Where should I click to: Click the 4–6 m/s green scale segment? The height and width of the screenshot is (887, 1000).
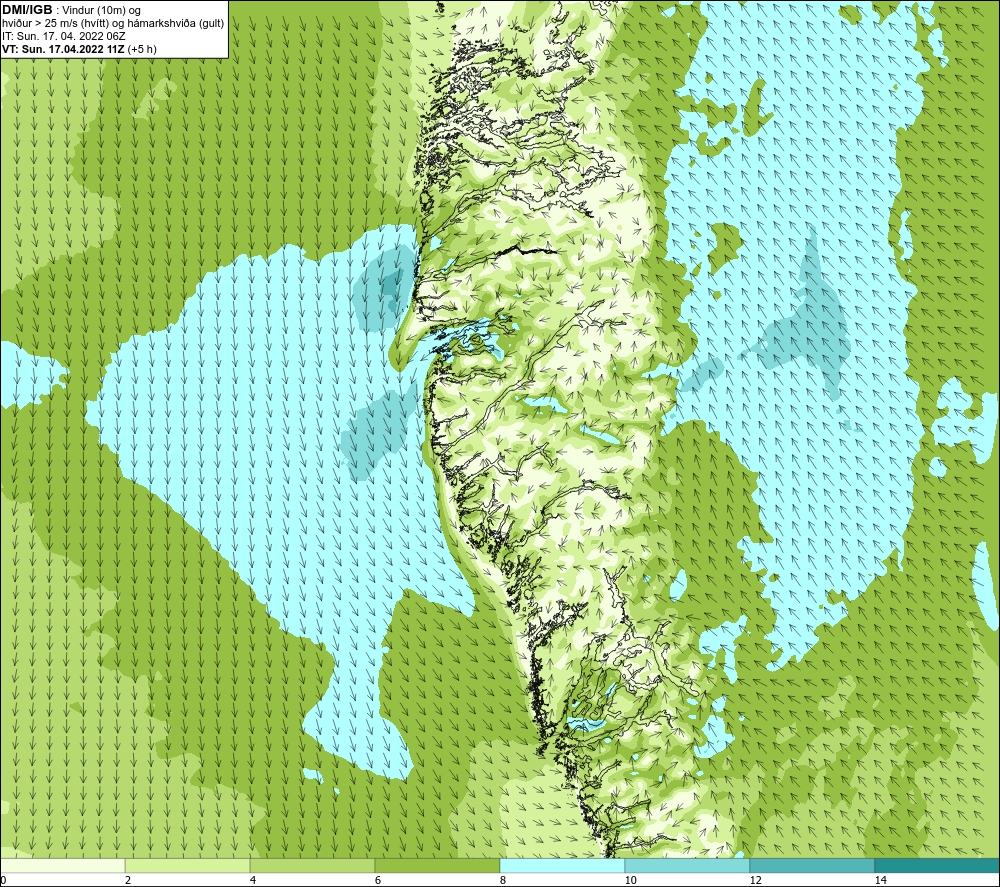pyautogui.click(x=312, y=865)
